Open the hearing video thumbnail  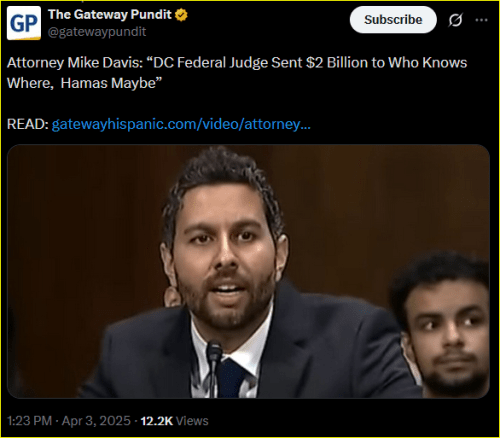pyautogui.click(x=248, y=271)
